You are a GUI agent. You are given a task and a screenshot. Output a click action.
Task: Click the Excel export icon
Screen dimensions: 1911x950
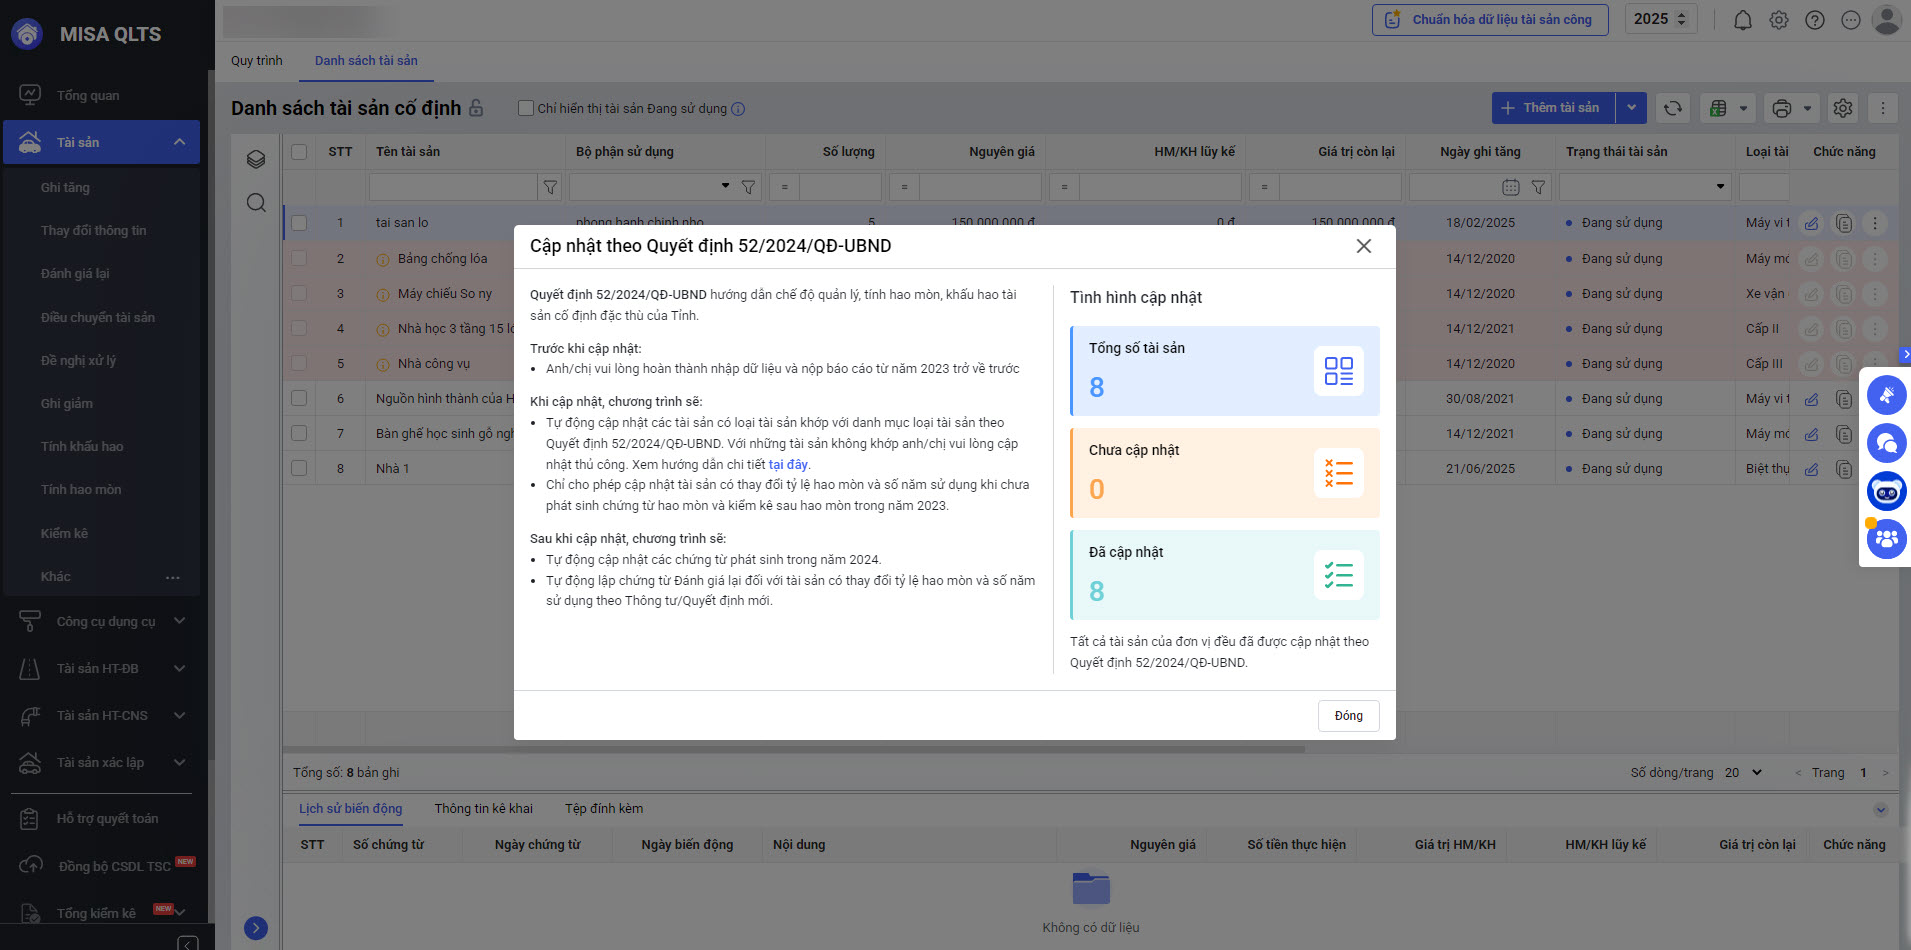[x=1718, y=108]
